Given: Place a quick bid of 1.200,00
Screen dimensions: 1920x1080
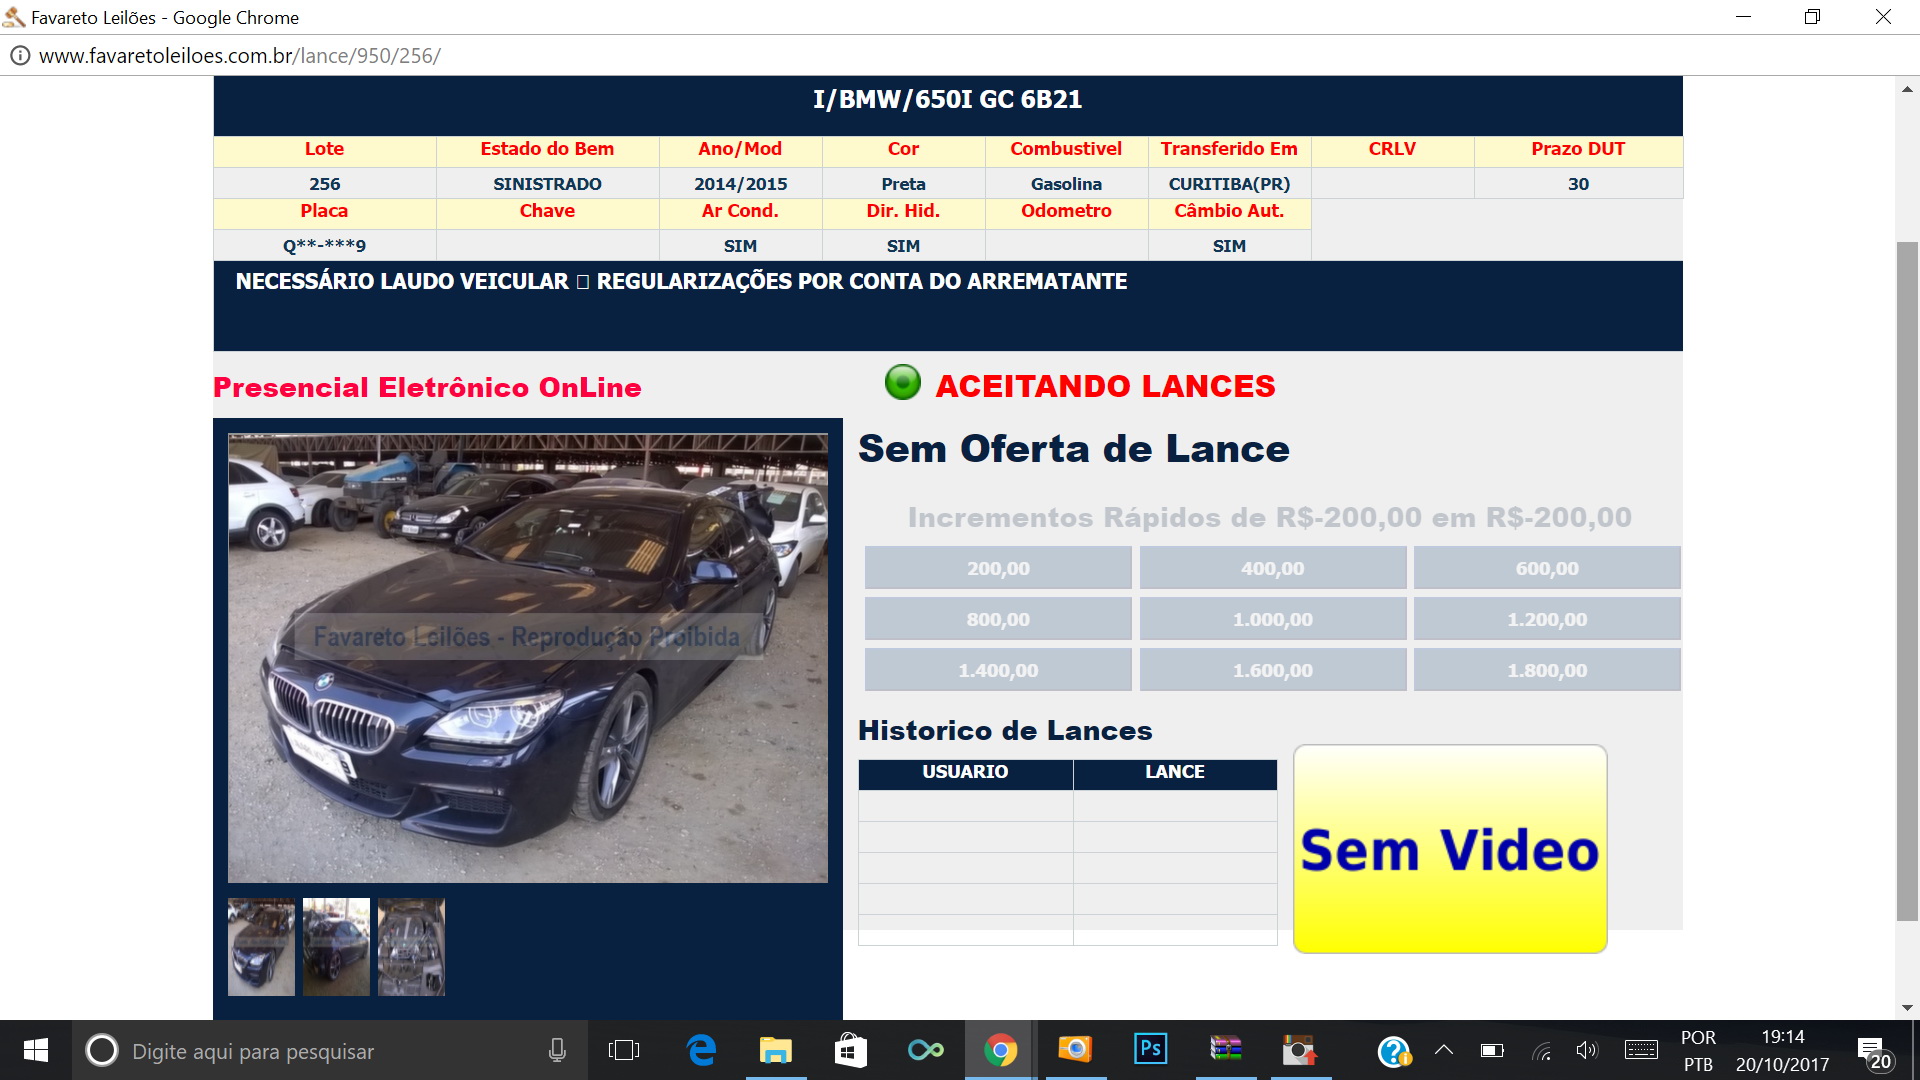Looking at the screenshot, I should coord(1547,619).
